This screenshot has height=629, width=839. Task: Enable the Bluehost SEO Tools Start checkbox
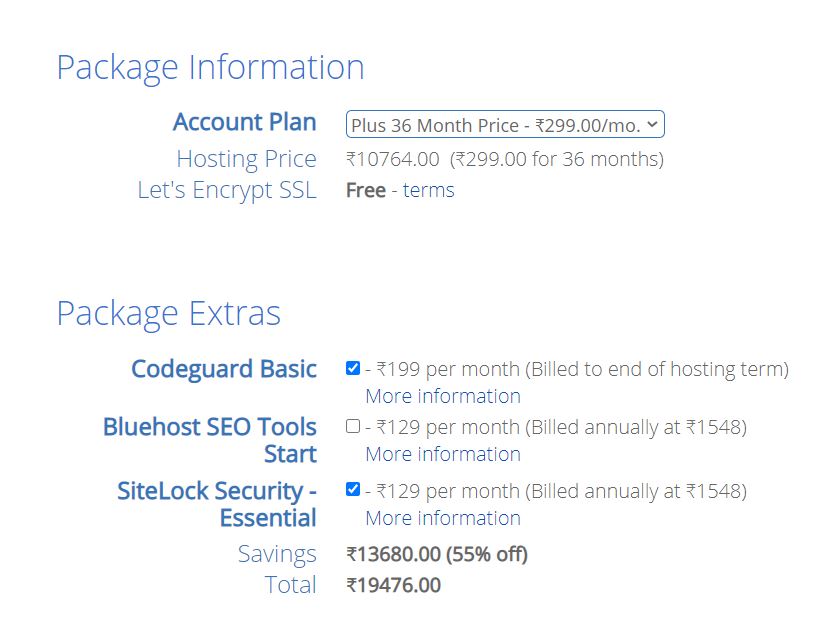[x=353, y=426]
